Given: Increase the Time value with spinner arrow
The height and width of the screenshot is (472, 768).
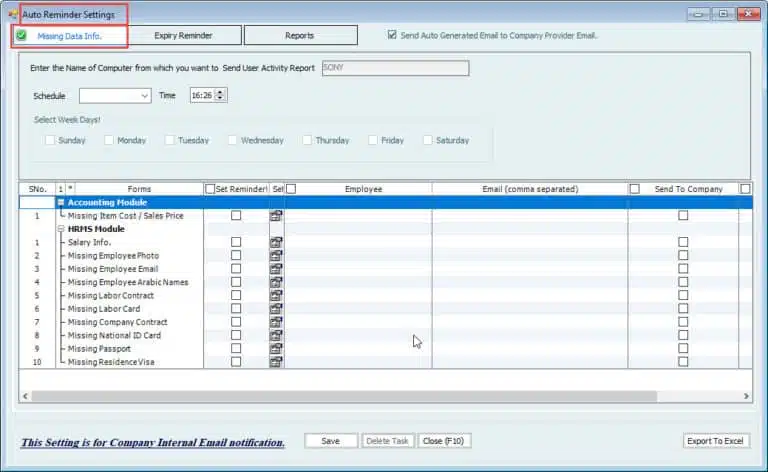Looking at the screenshot, I should [x=220, y=92].
